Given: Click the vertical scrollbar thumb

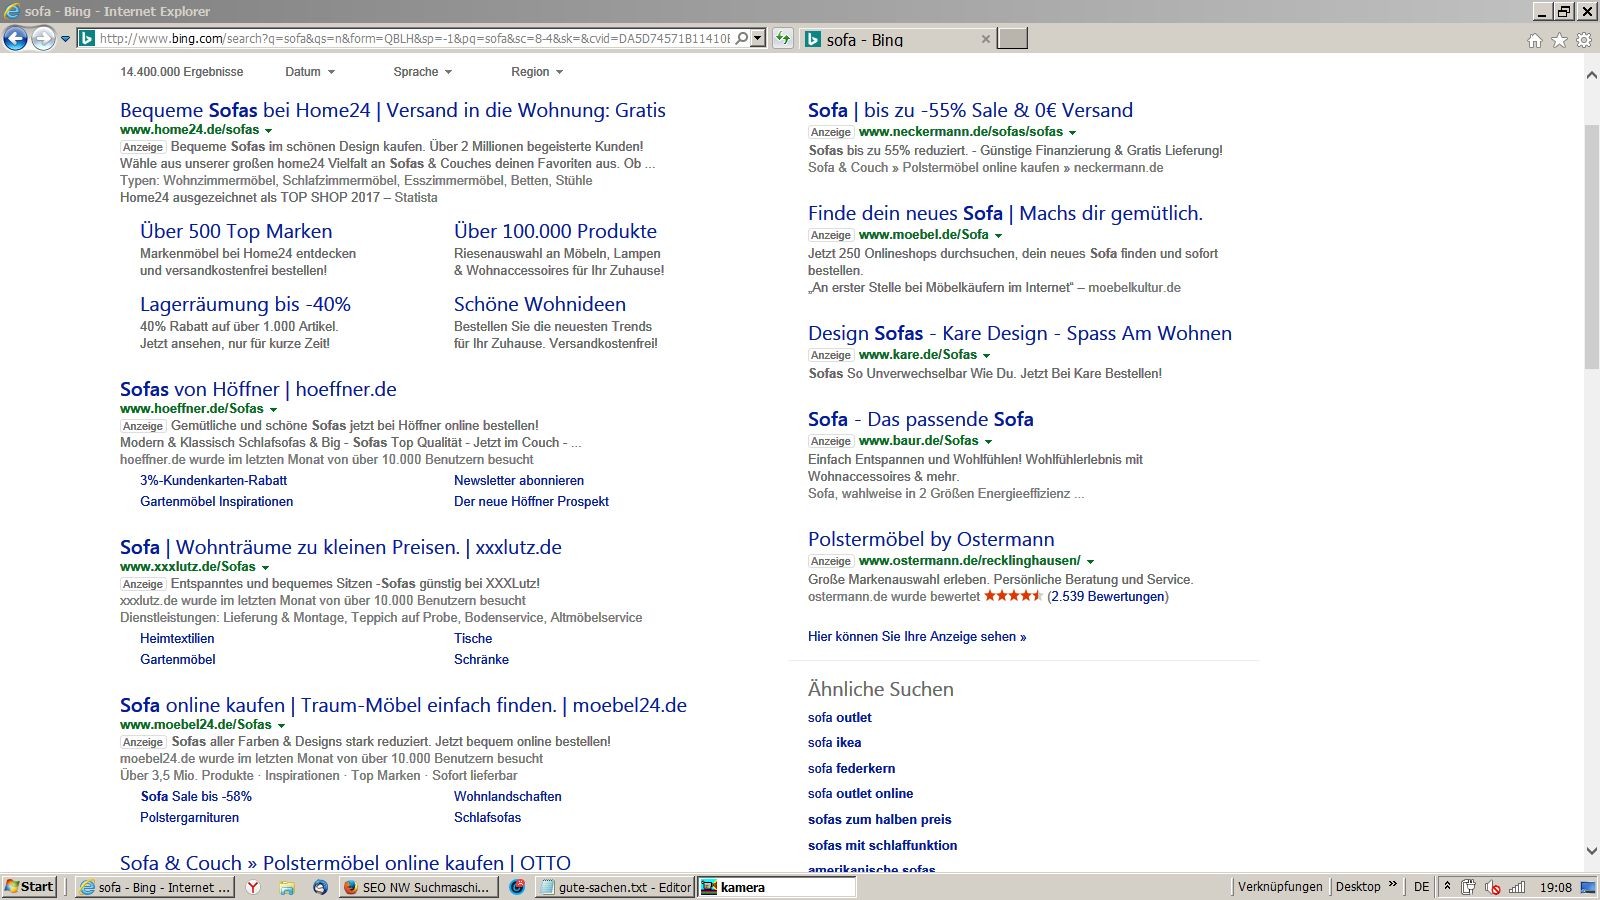Looking at the screenshot, I should click(x=1591, y=246).
